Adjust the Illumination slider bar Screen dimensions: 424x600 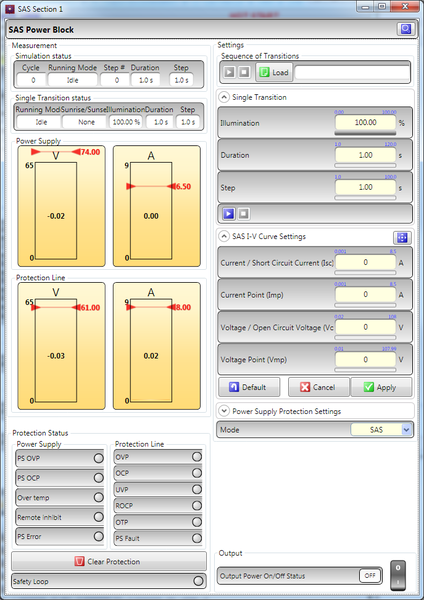point(365,133)
